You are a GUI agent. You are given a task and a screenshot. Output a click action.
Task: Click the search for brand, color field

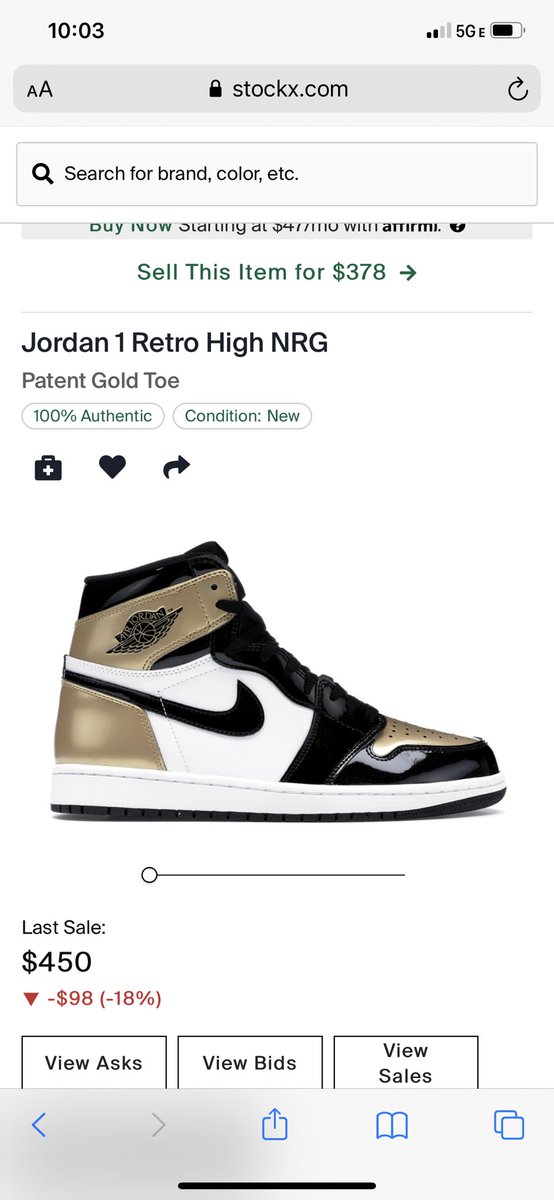[277, 174]
